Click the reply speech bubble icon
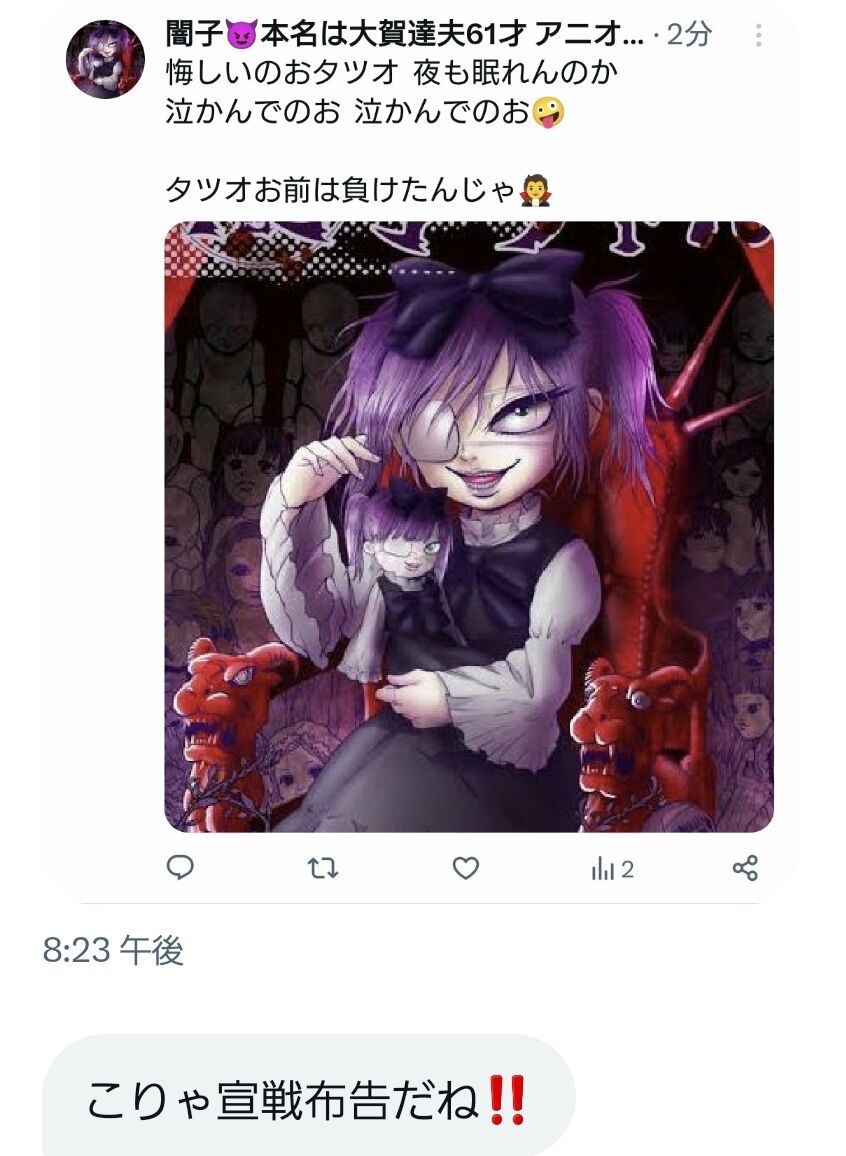846x1156 pixels. tap(180, 868)
